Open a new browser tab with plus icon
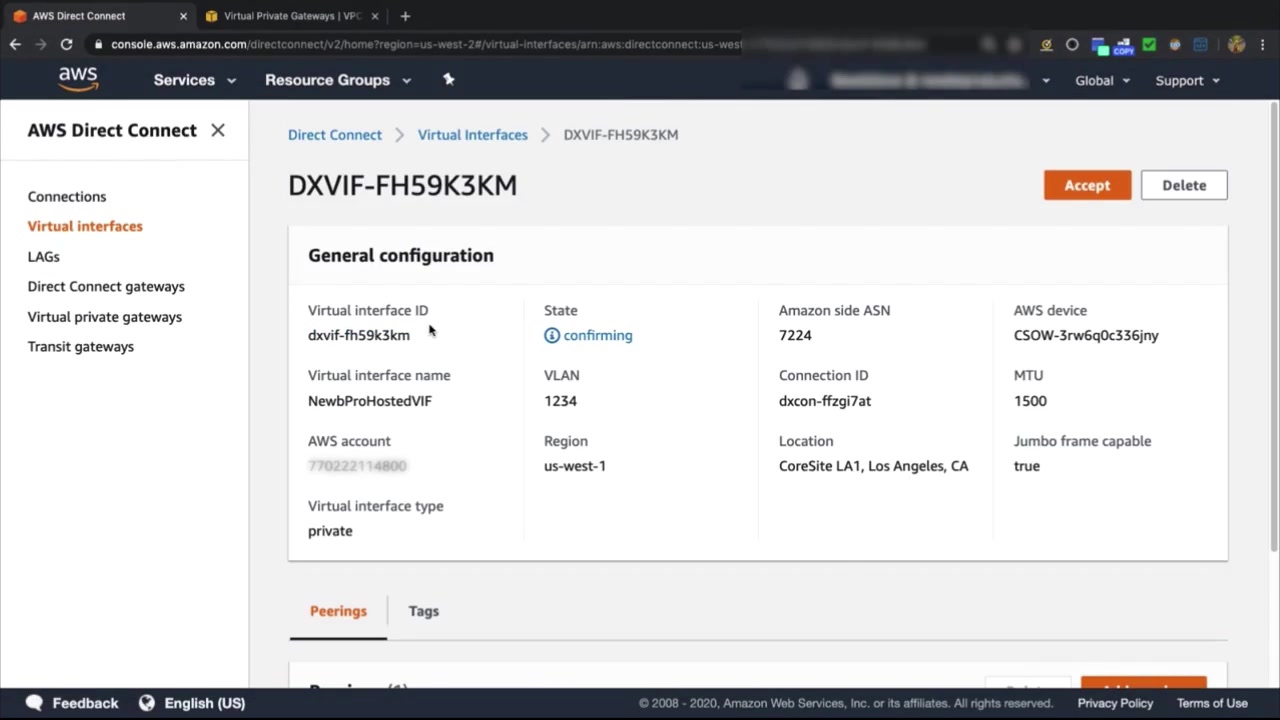Image resolution: width=1280 pixels, height=720 pixels. click(405, 16)
